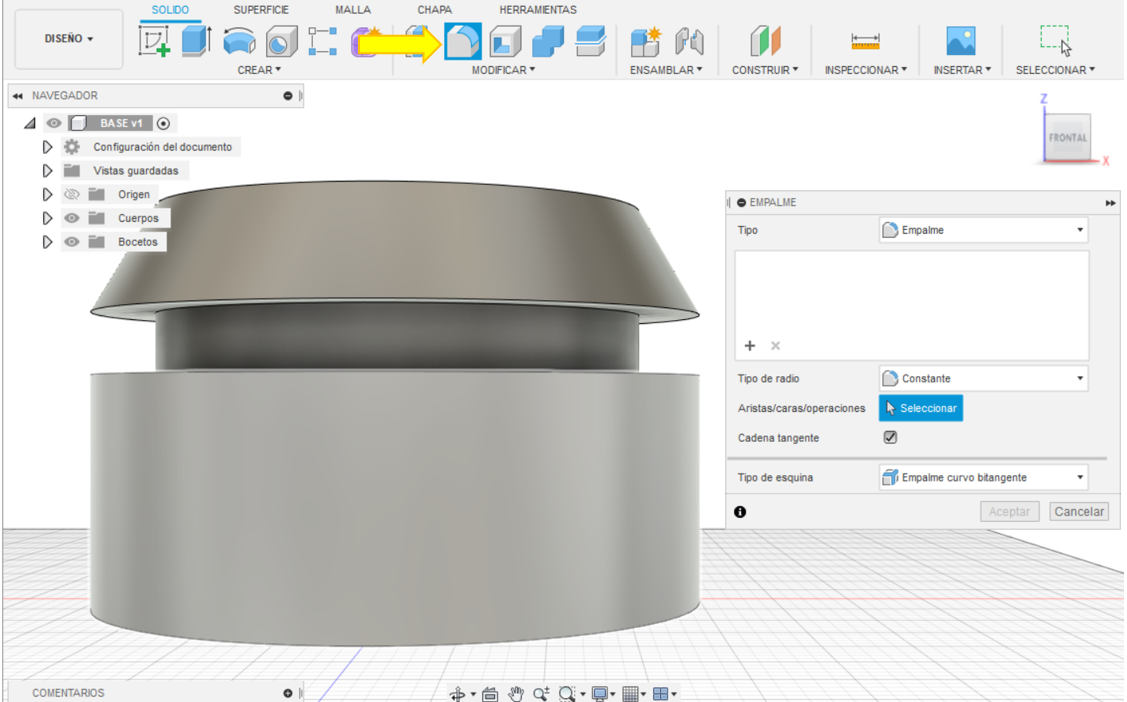Image resolution: width=1127 pixels, height=702 pixels.
Task: Activate the selection window tool icon
Action: click(x=1055, y=40)
